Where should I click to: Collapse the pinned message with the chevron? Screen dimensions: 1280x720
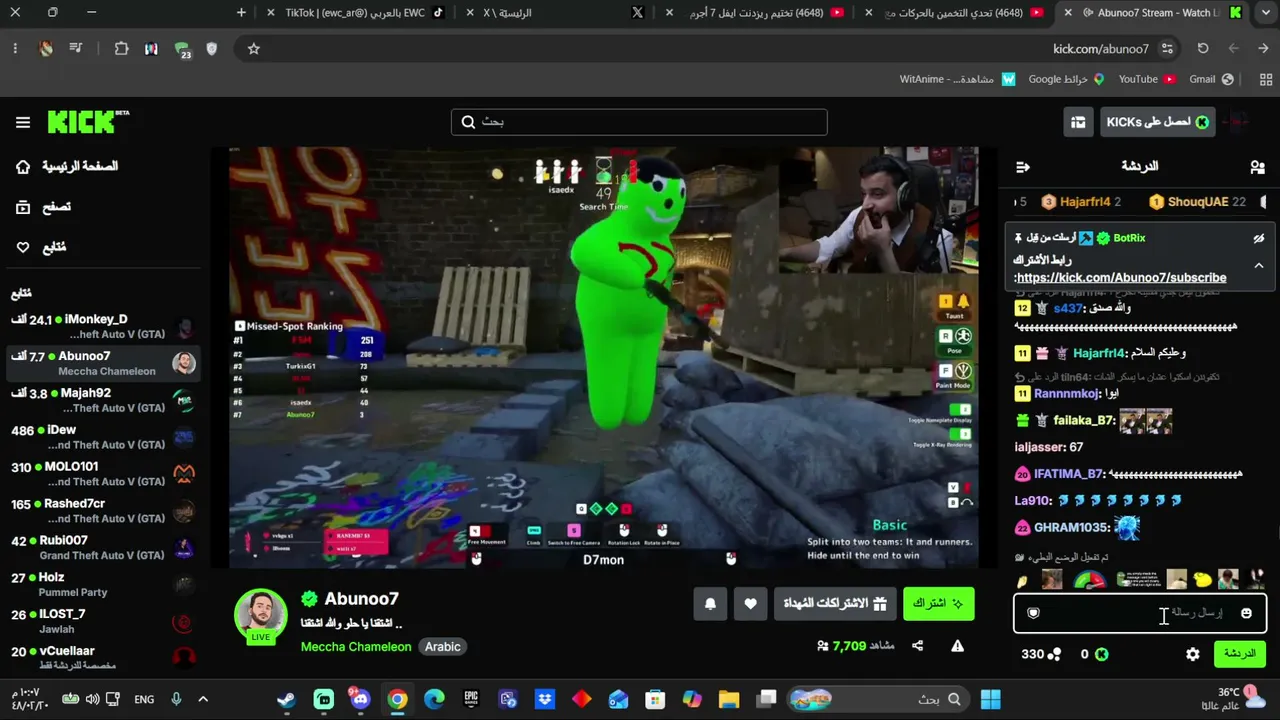(x=1259, y=265)
